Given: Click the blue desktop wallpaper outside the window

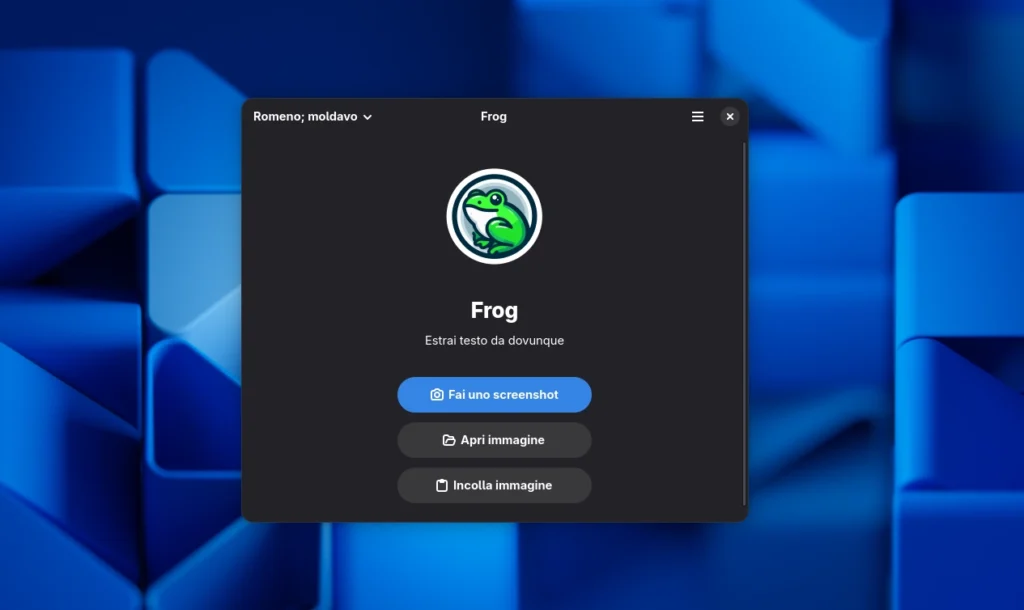Looking at the screenshot, I should pos(120,300).
